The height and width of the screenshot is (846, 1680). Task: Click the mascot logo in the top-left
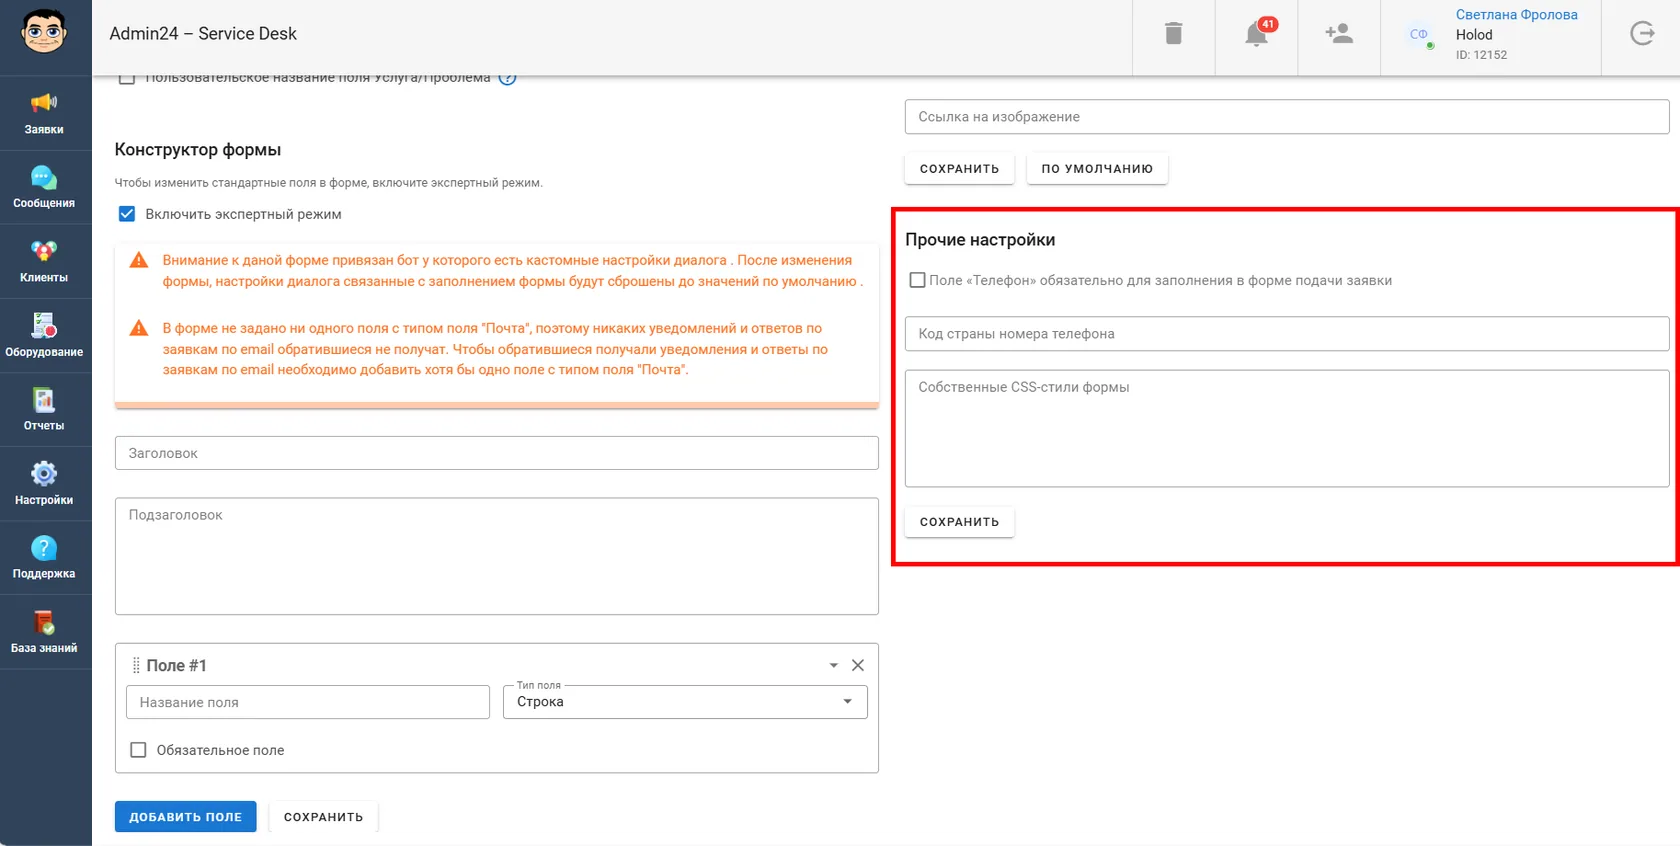[x=44, y=33]
